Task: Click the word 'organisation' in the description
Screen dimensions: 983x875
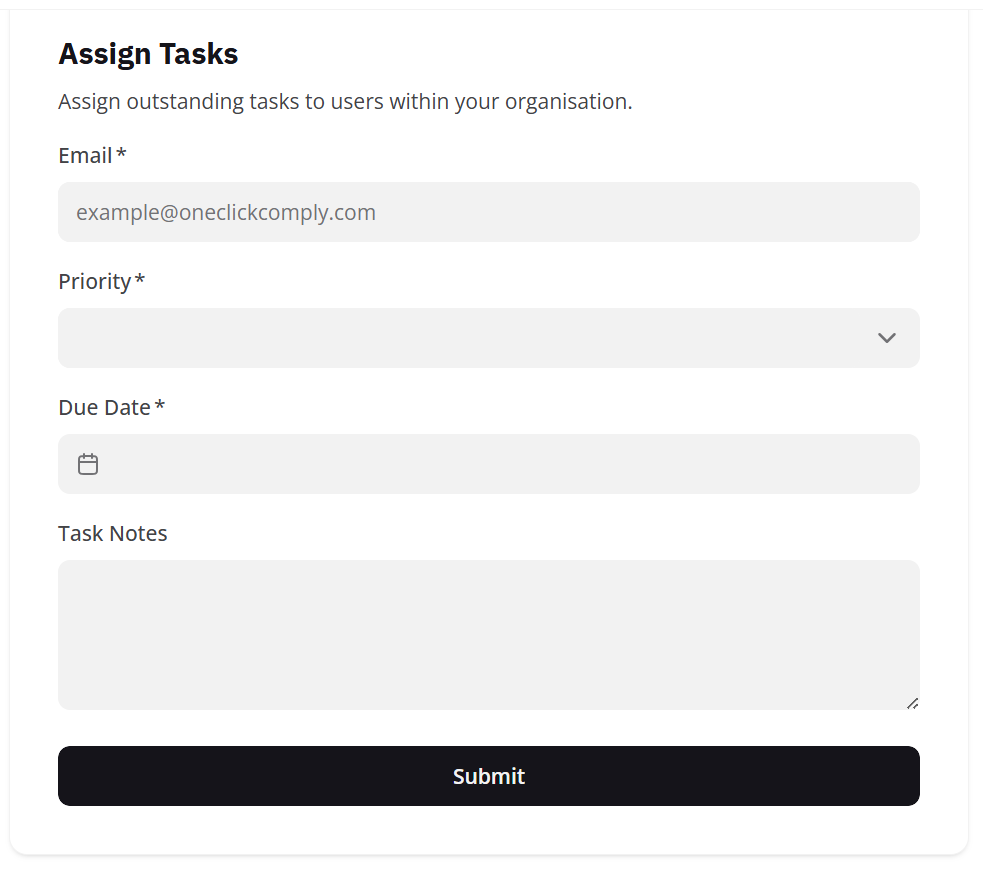Action: pyautogui.click(x=568, y=102)
